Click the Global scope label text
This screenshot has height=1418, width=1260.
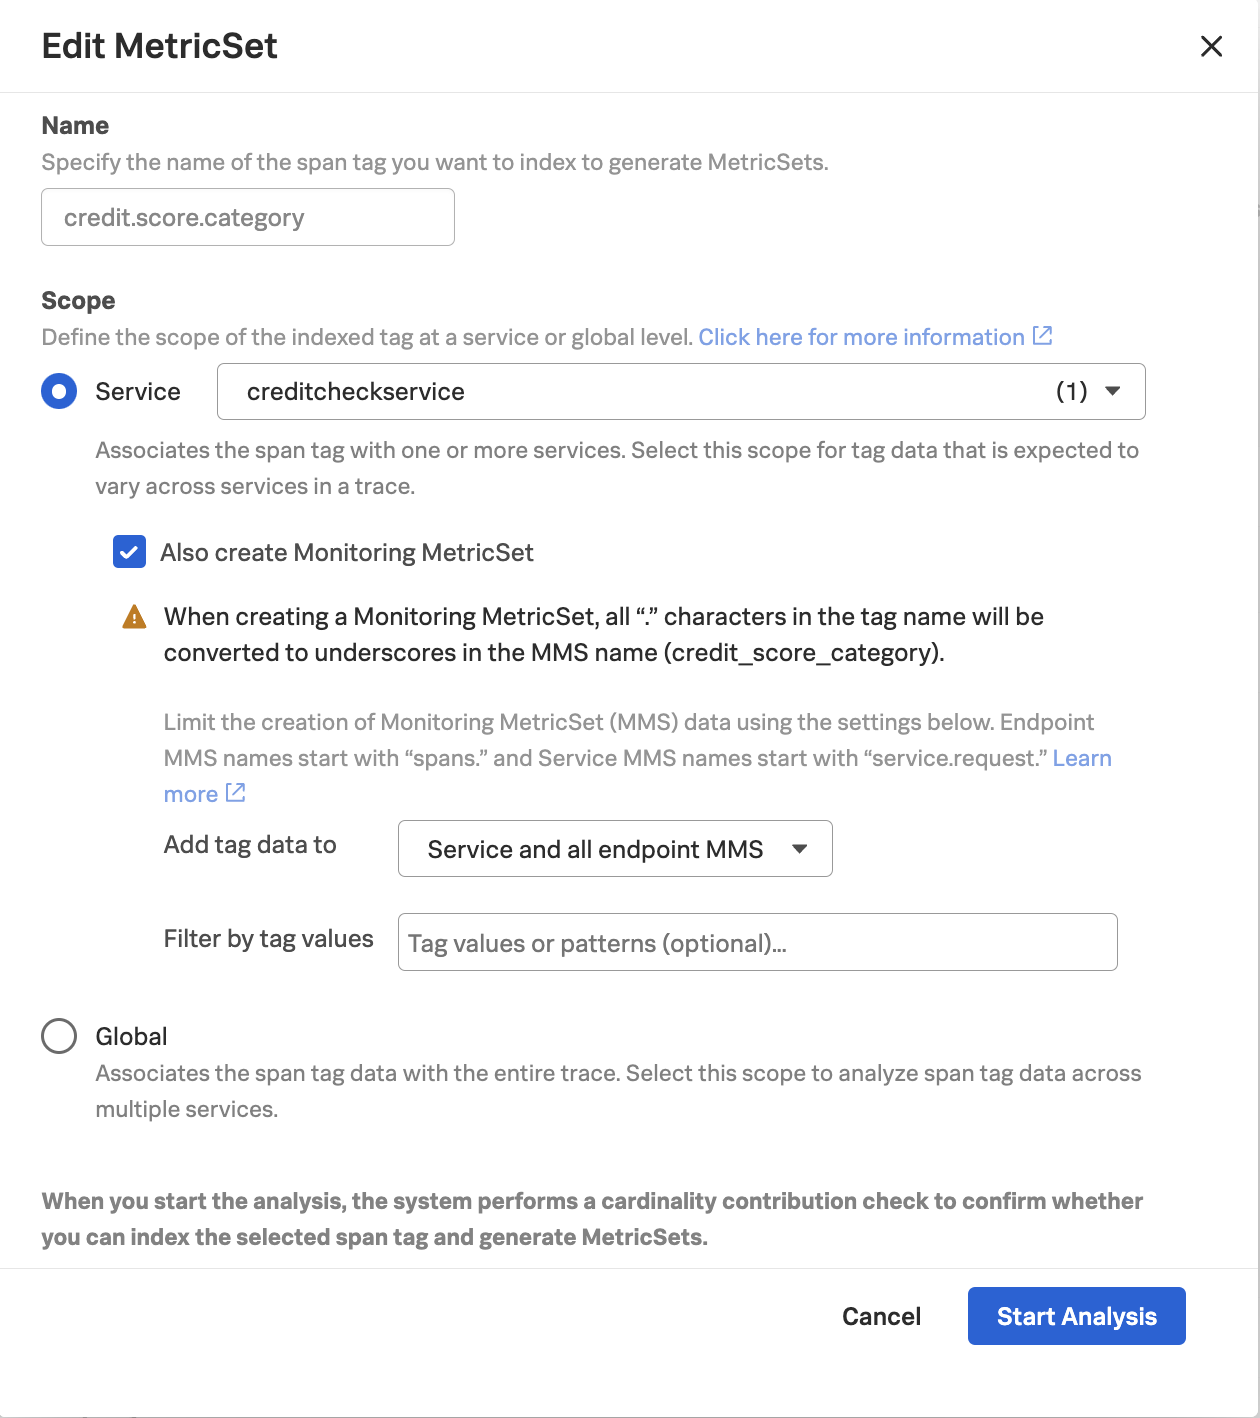point(131,1036)
